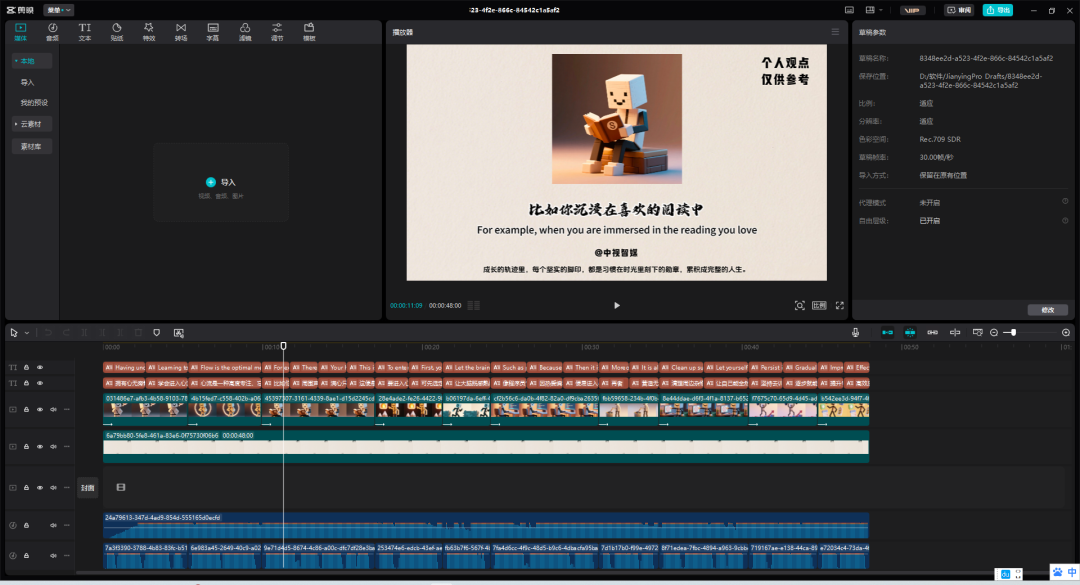Viewport: 1080px width, 585px height.
Task: Open the 菜单 dropdown beside the logo
Action: pos(58,10)
